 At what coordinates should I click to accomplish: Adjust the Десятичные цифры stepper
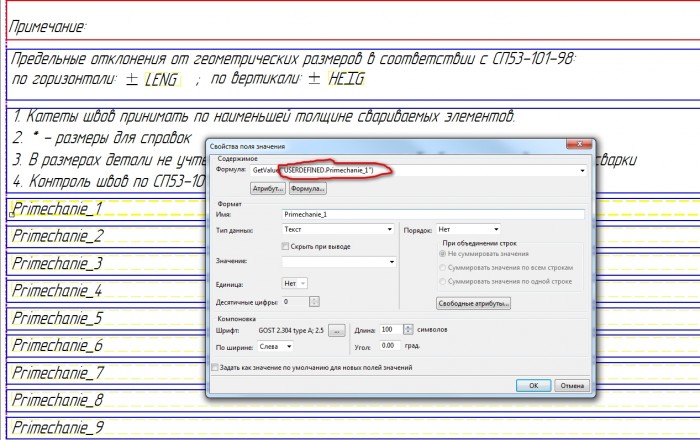click(314, 302)
